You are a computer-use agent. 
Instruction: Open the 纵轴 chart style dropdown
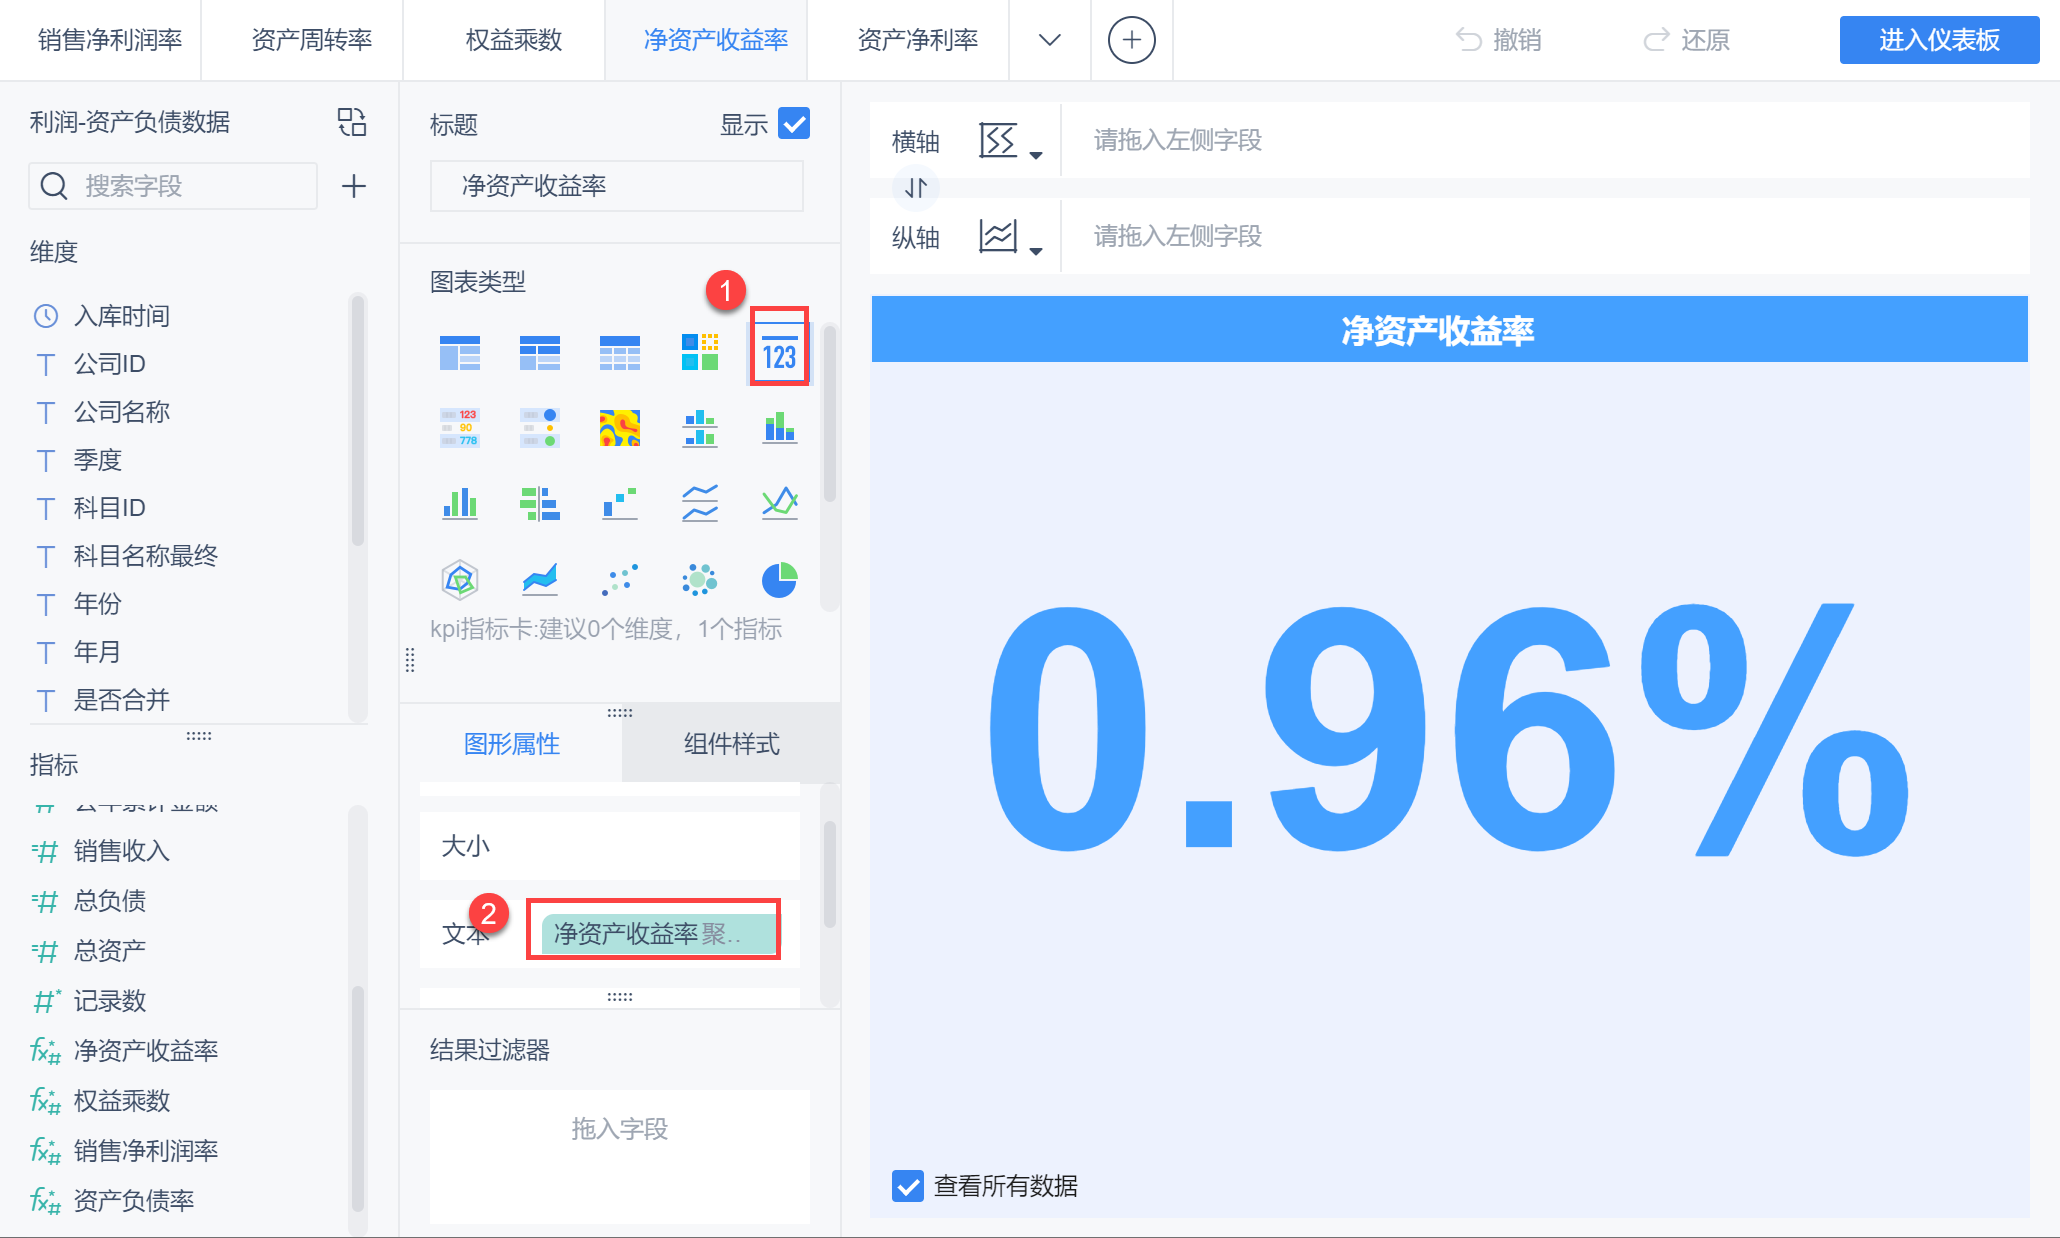[1008, 236]
